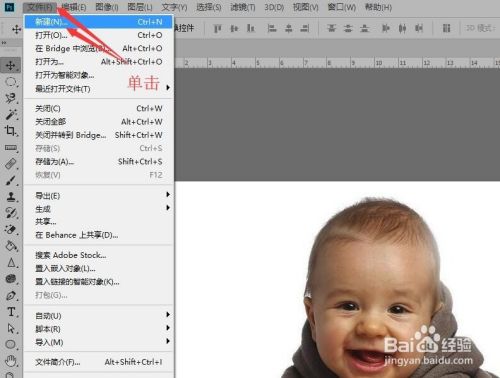Pick the Brush tool

[x=11, y=180]
